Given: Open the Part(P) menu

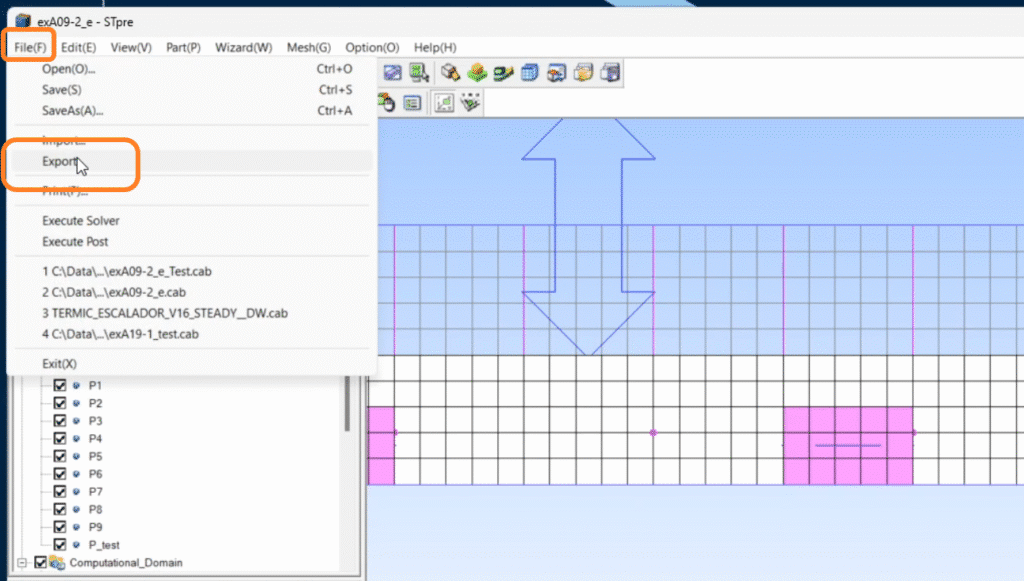Looking at the screenshot, I should 183,47.
